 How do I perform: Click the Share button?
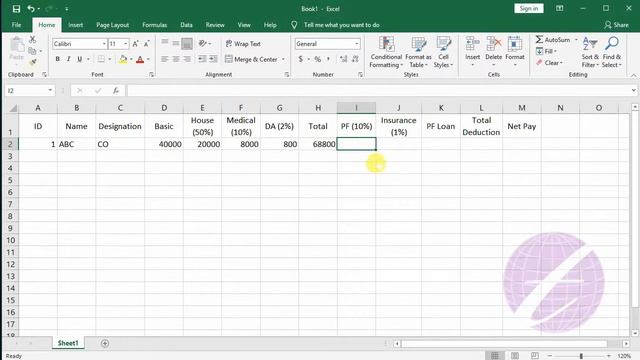[x=616, y=25]
